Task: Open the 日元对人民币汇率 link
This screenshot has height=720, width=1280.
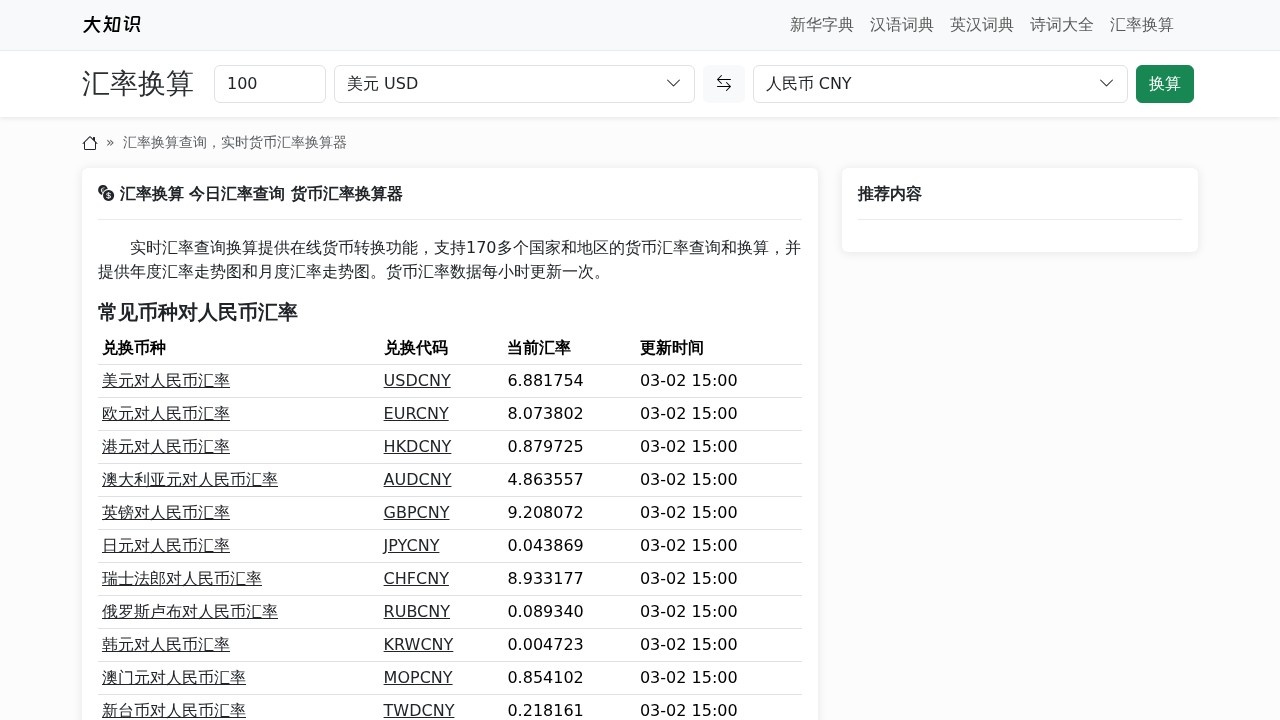Action: (166, 546)
